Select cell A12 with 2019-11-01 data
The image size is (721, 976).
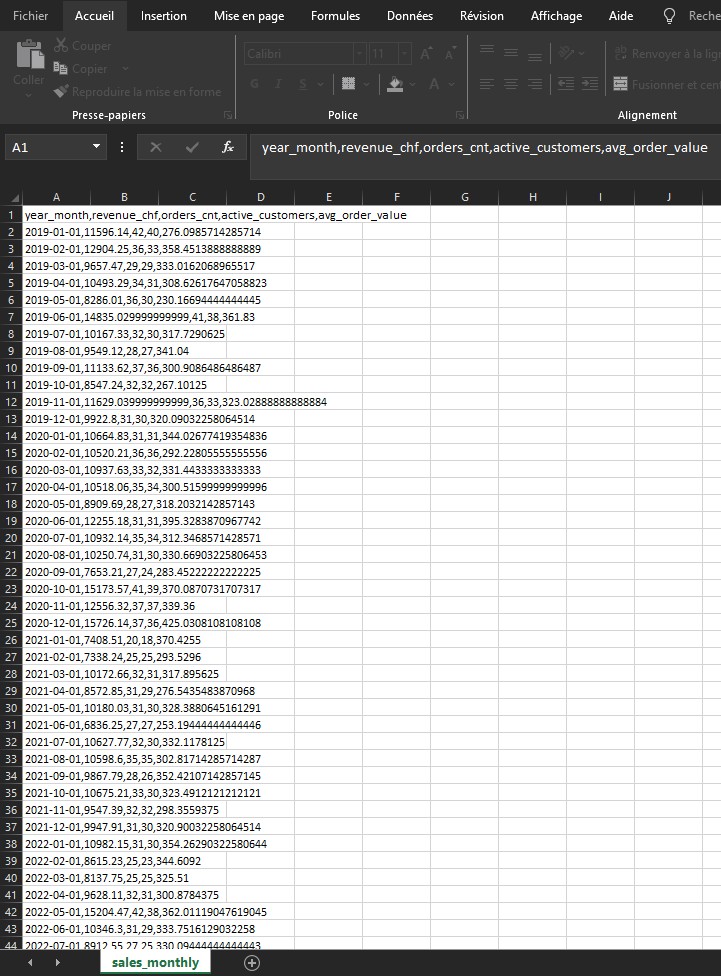pos(56,402)
